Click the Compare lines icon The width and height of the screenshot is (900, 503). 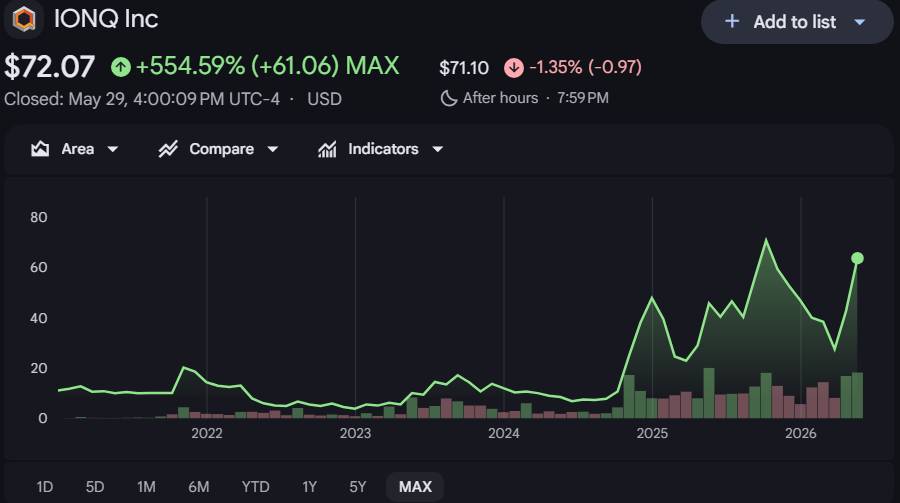168,149
